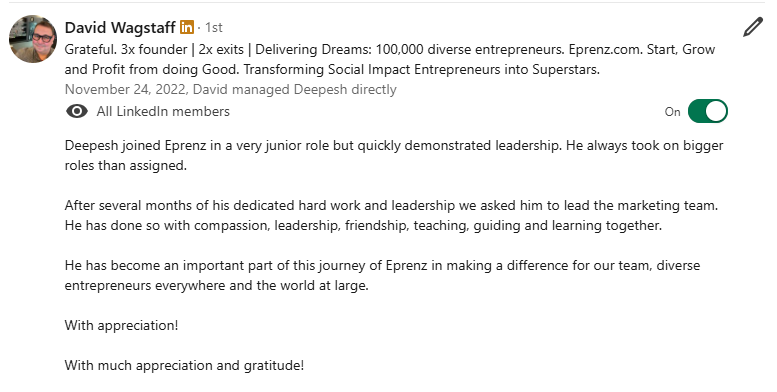Image resolution: width=777 pixels, height=392 pixels.
Task: Select the "All LinkedIn members" visibility text
Action: (163, 112)
